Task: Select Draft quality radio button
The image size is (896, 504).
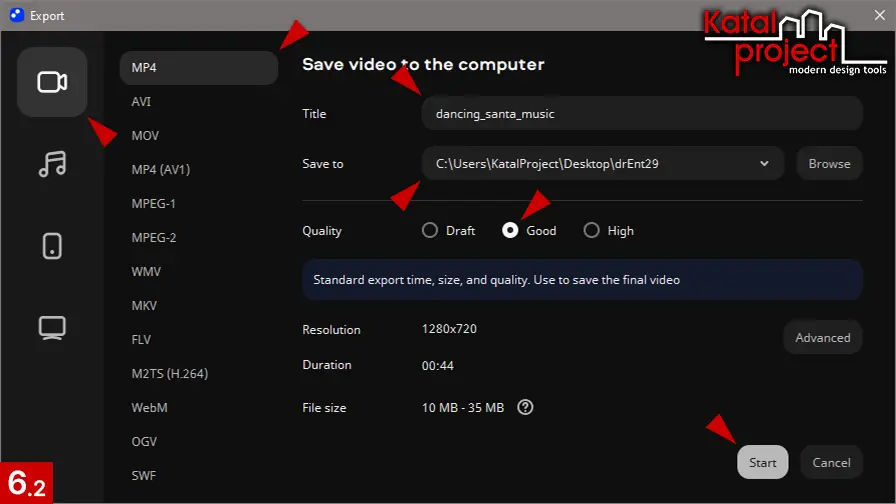Action: 430,231
